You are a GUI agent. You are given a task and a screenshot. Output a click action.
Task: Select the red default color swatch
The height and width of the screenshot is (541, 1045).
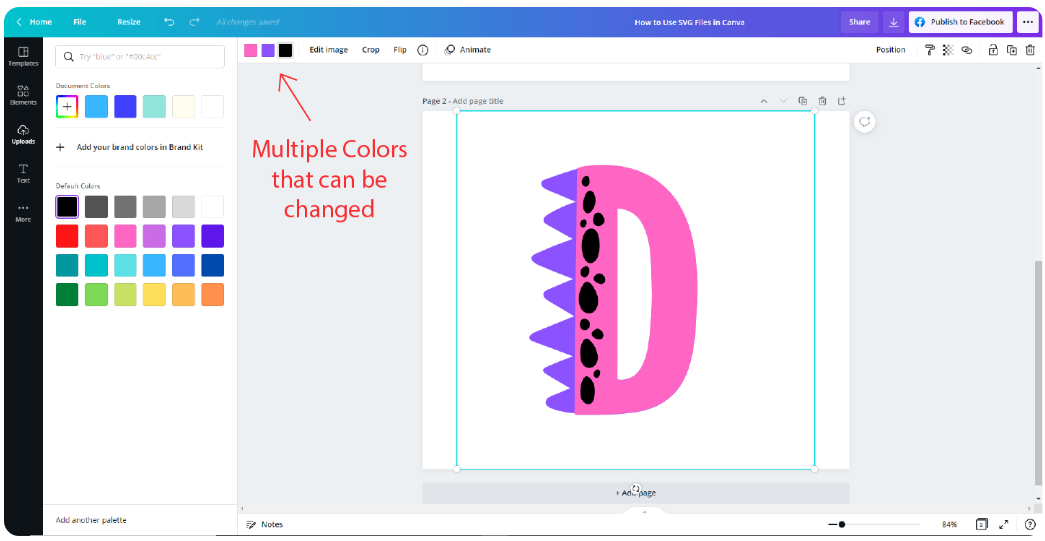pyautogui.click(x=67, y=236)
